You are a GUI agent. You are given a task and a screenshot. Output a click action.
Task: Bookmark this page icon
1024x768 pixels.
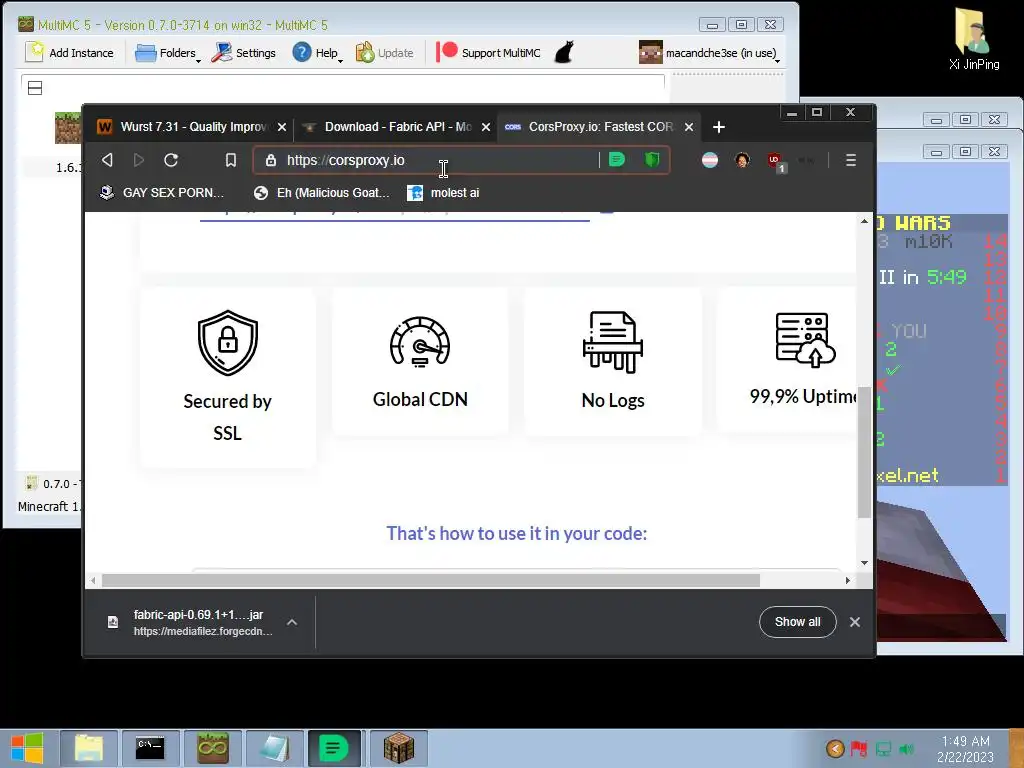[x=231, y=160]
